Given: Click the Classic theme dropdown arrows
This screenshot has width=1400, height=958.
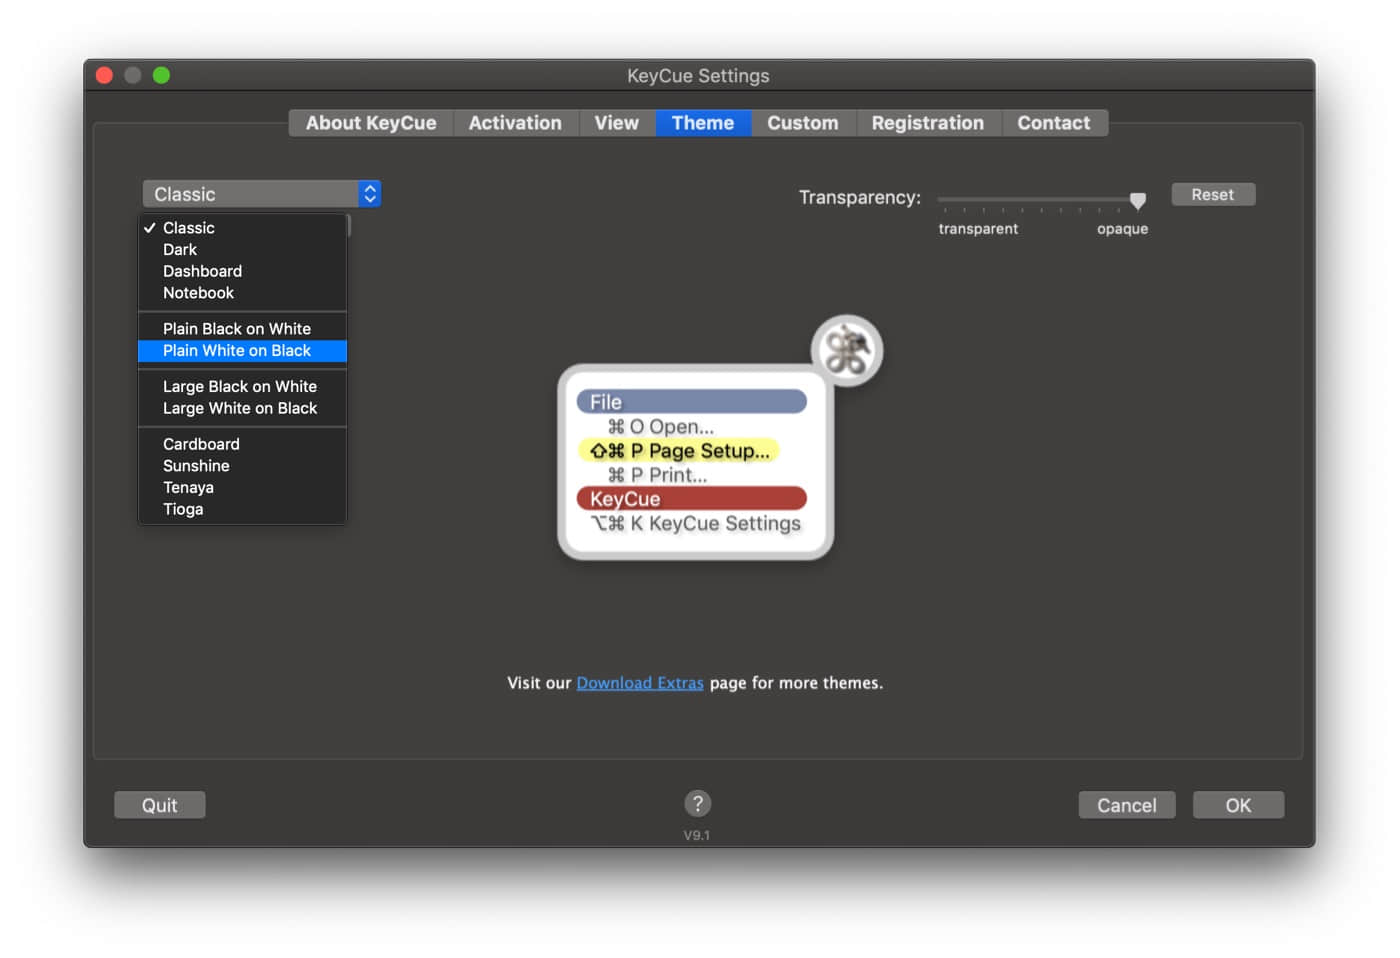Looking at the screenshot, I should coord(370,194).
